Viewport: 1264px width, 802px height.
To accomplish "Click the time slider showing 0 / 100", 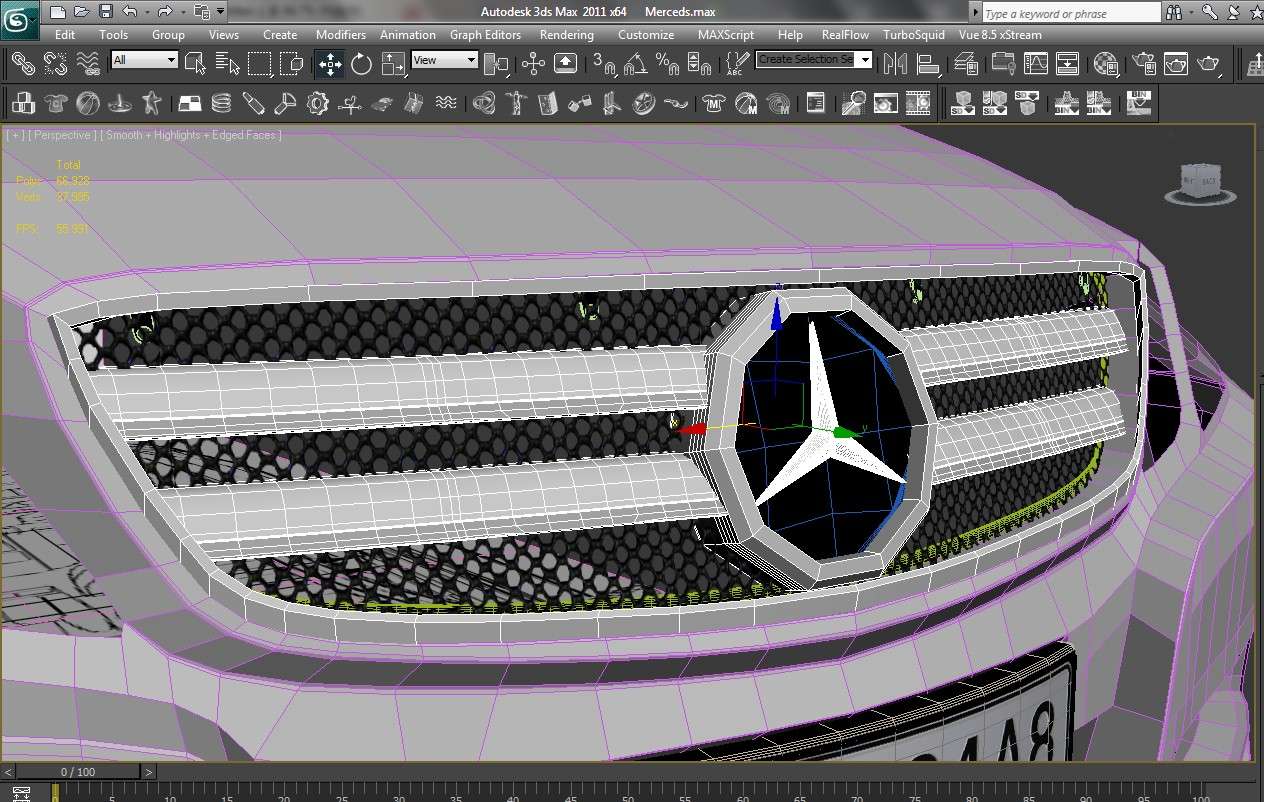I will [x=78, y=772].
